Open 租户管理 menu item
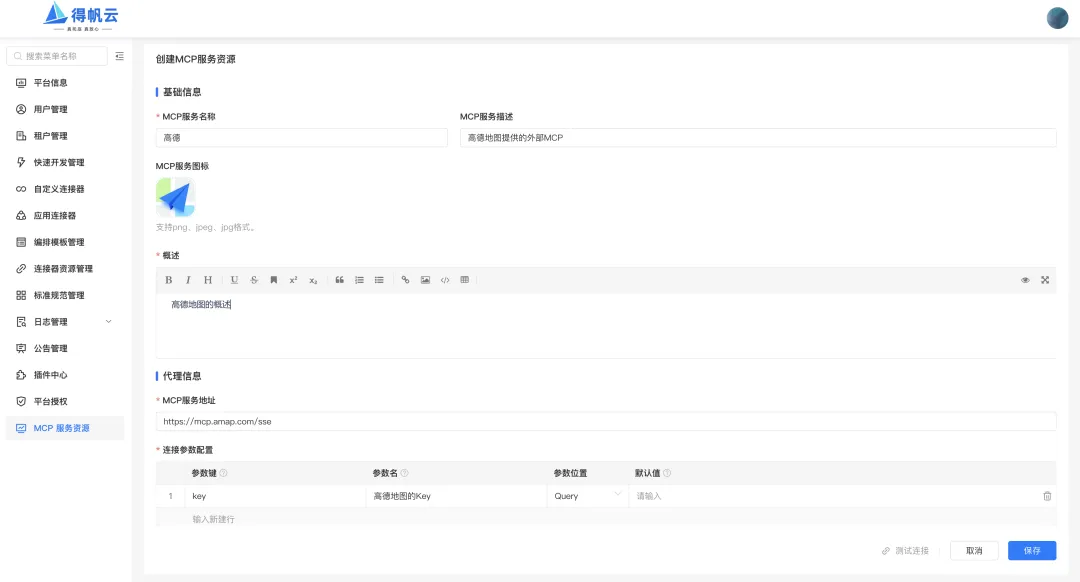This screenshot has width=1080, height=582. [65, 136]
